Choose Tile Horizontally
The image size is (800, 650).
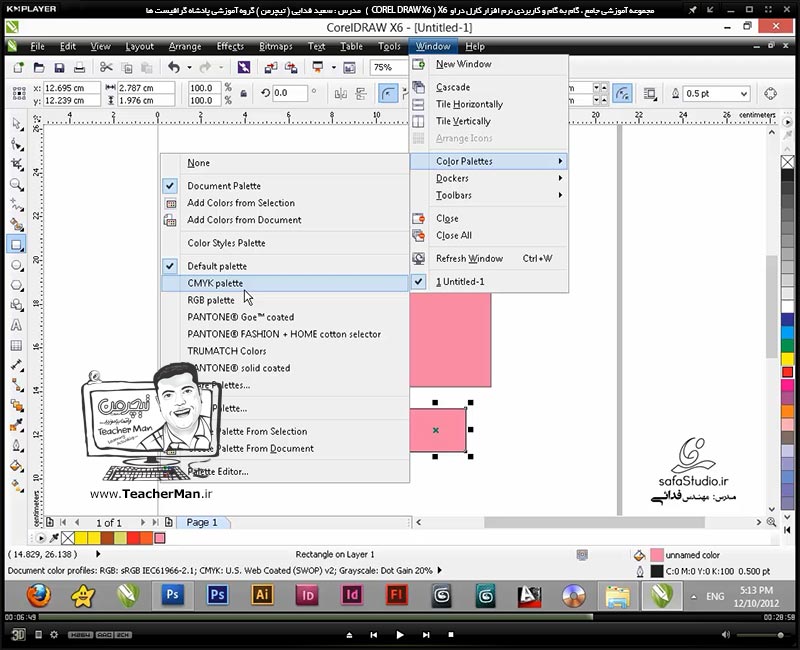click(x=489, y=104)
